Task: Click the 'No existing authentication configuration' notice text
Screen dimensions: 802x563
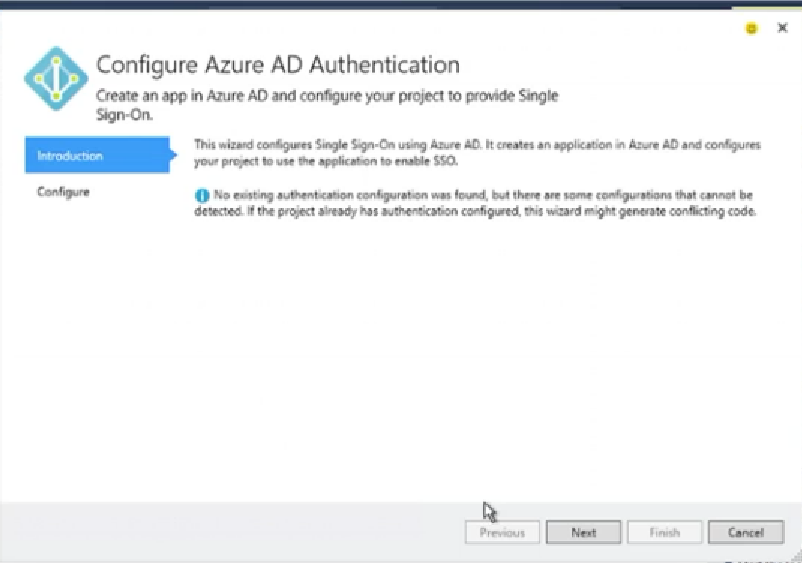Action: pos(480,204)
